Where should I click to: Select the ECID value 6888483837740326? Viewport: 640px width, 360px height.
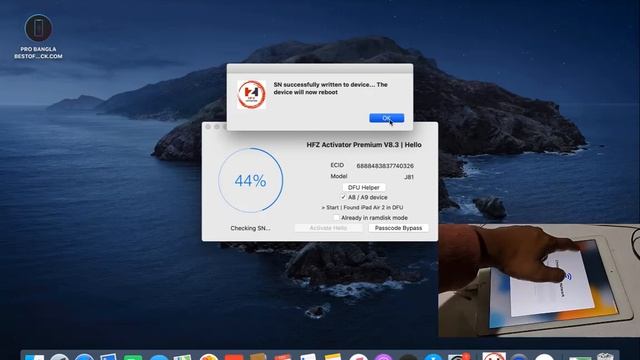tap(385, 166)
